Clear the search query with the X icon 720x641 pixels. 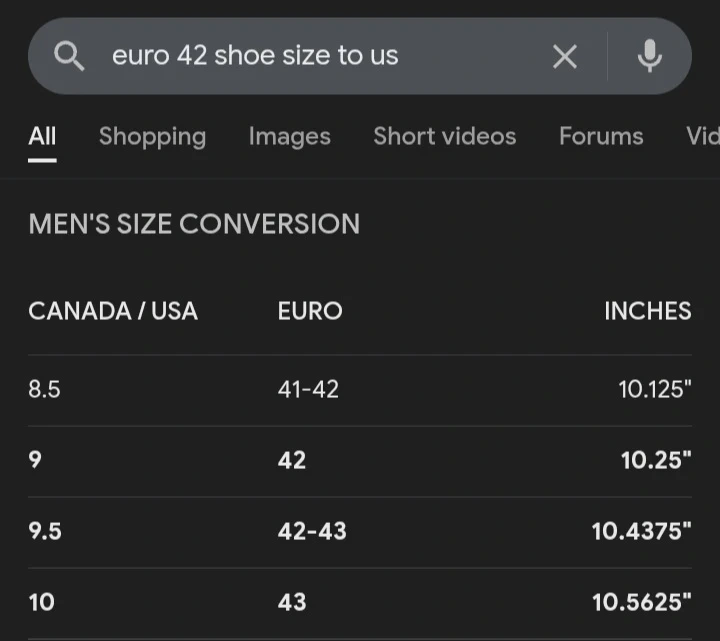coord(565,57)
